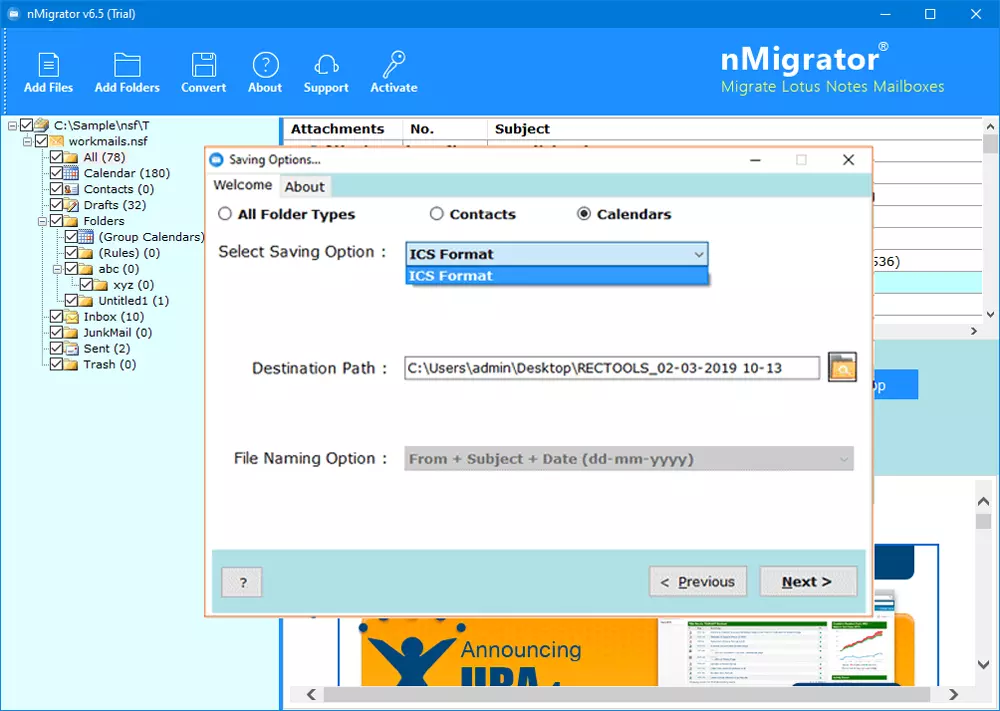This screenshot has width=1000, height=711.
Task: Toggle the JunkMail (0) checkbox
Action: click(56, 333)
